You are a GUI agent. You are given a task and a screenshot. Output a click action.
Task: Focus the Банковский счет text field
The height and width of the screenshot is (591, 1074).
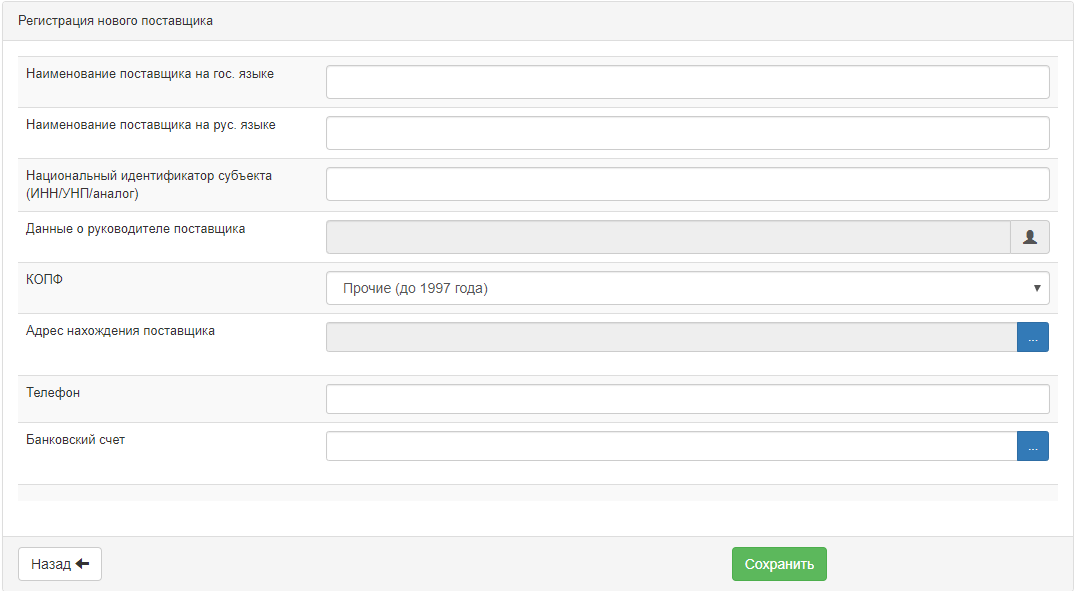click(671, 446)
